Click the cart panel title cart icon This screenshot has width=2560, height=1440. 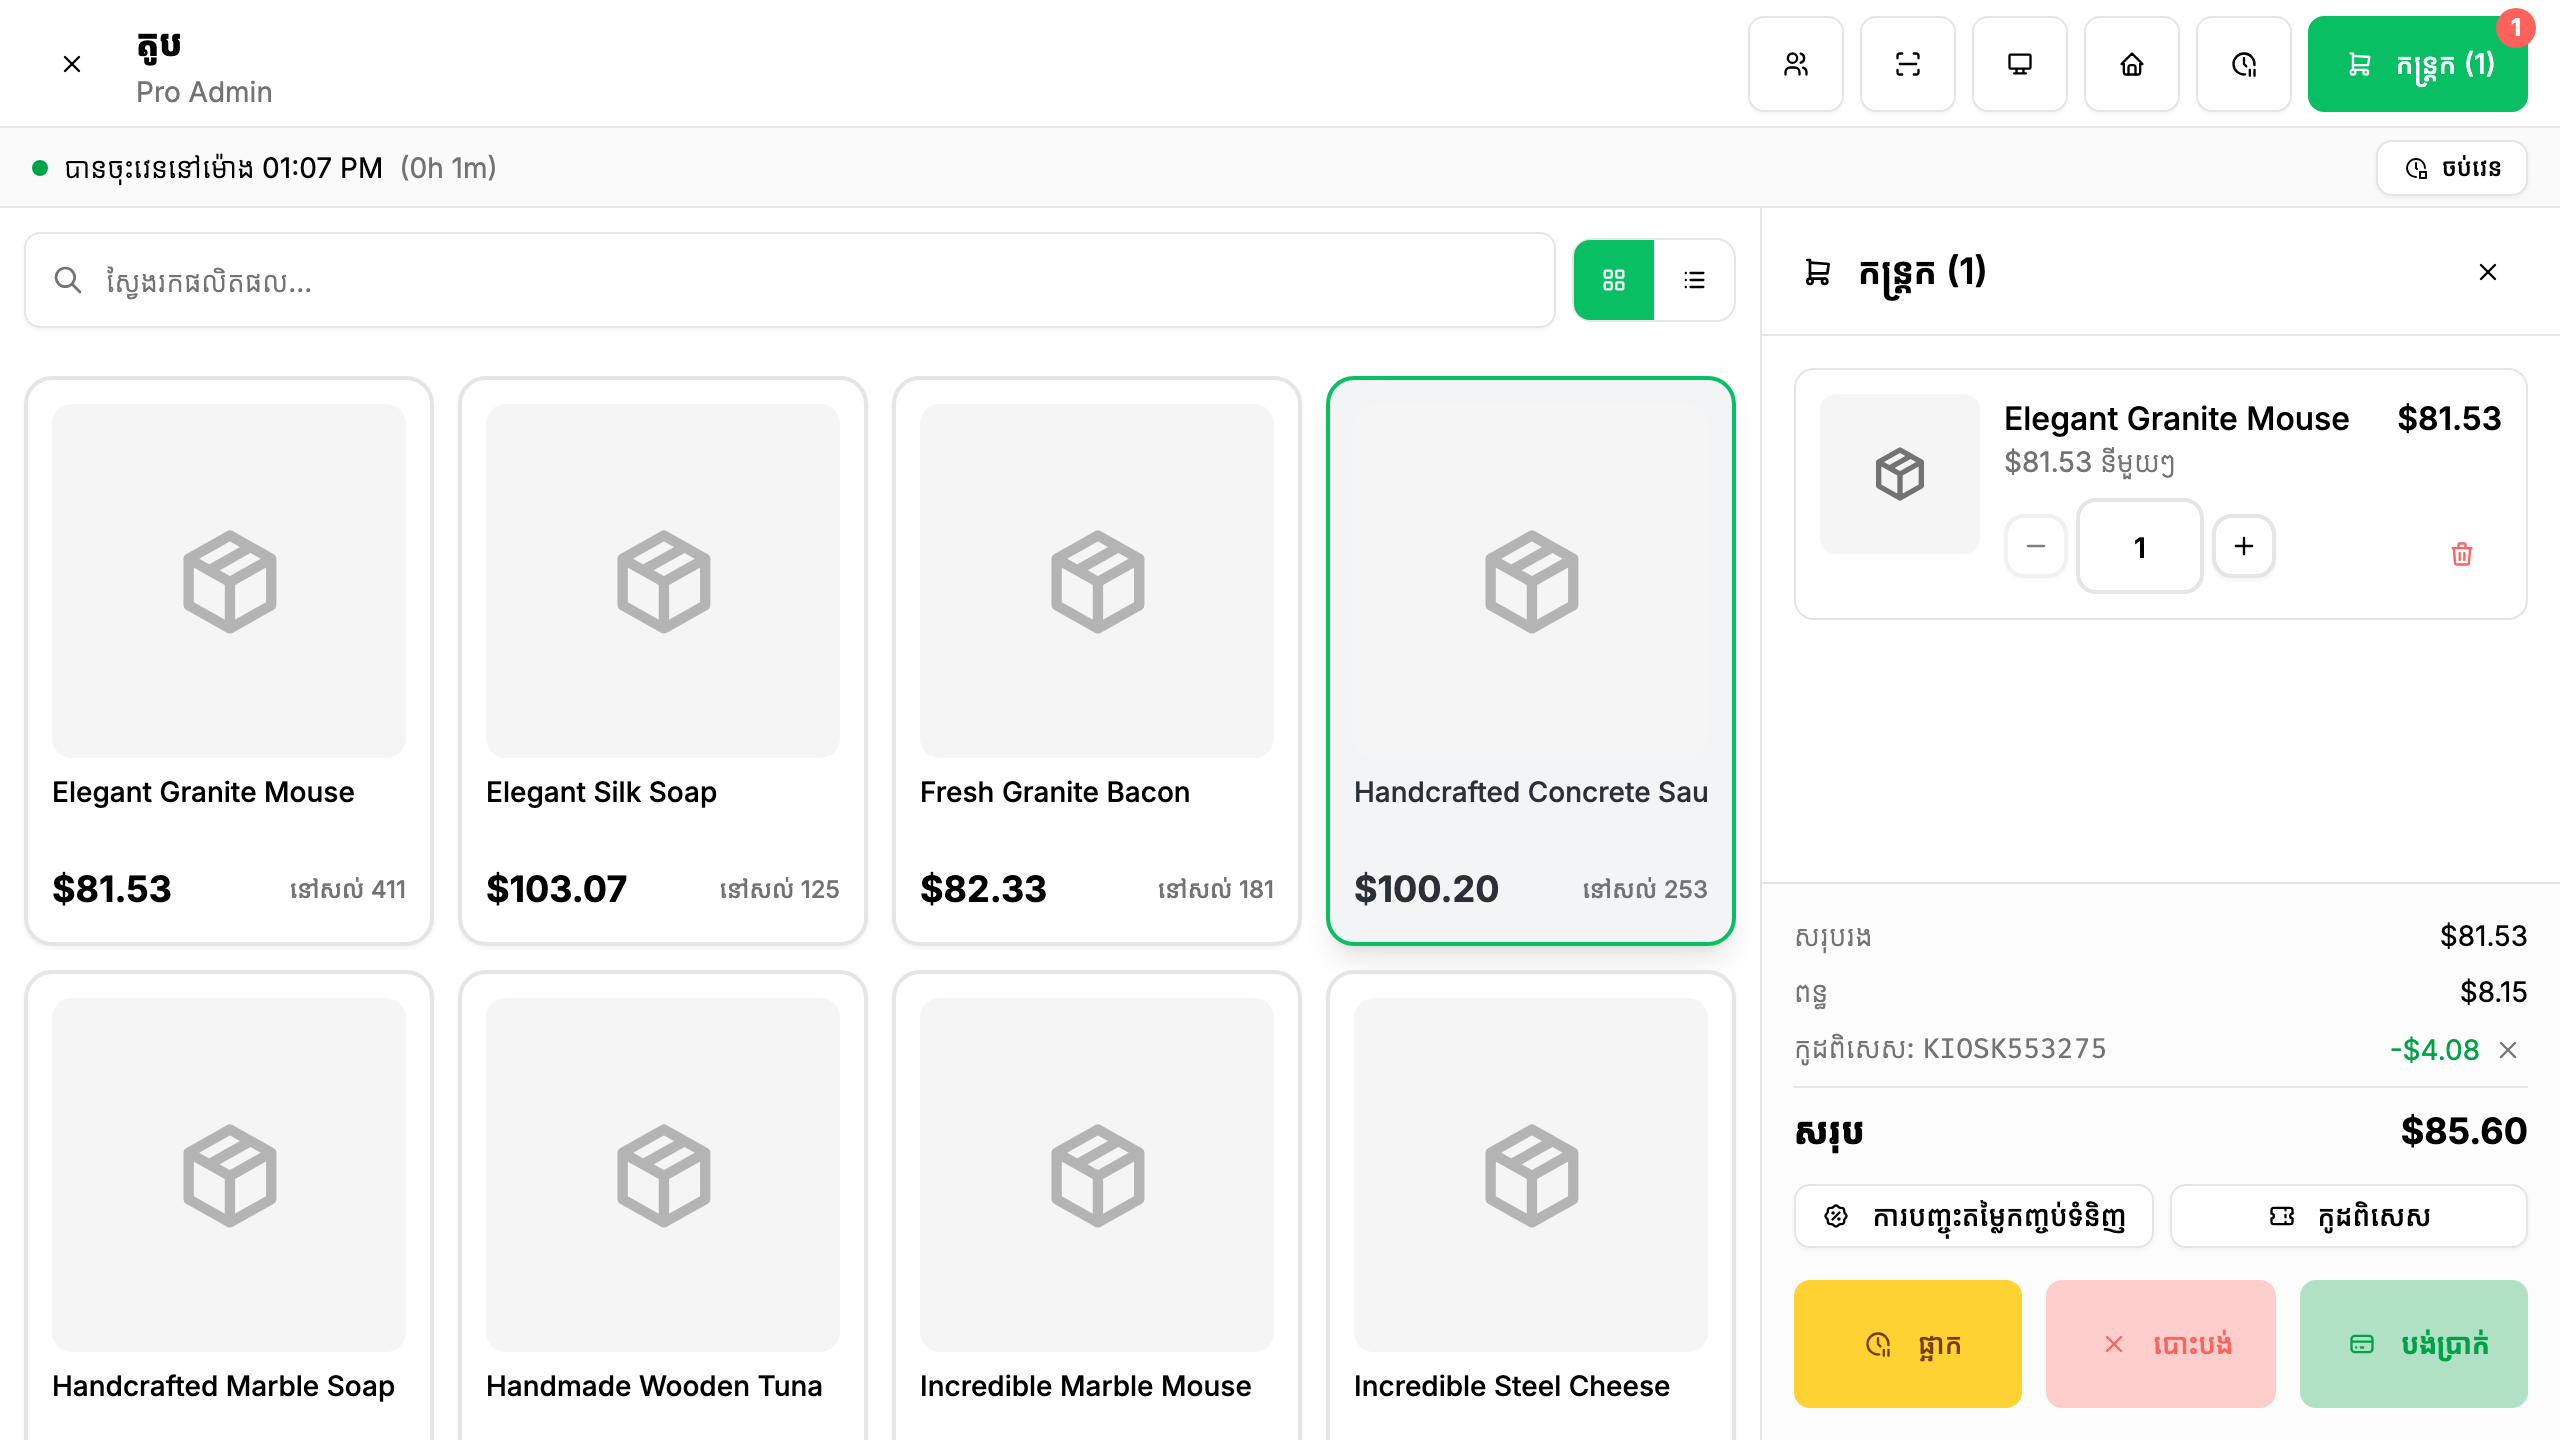[1818, 272]
